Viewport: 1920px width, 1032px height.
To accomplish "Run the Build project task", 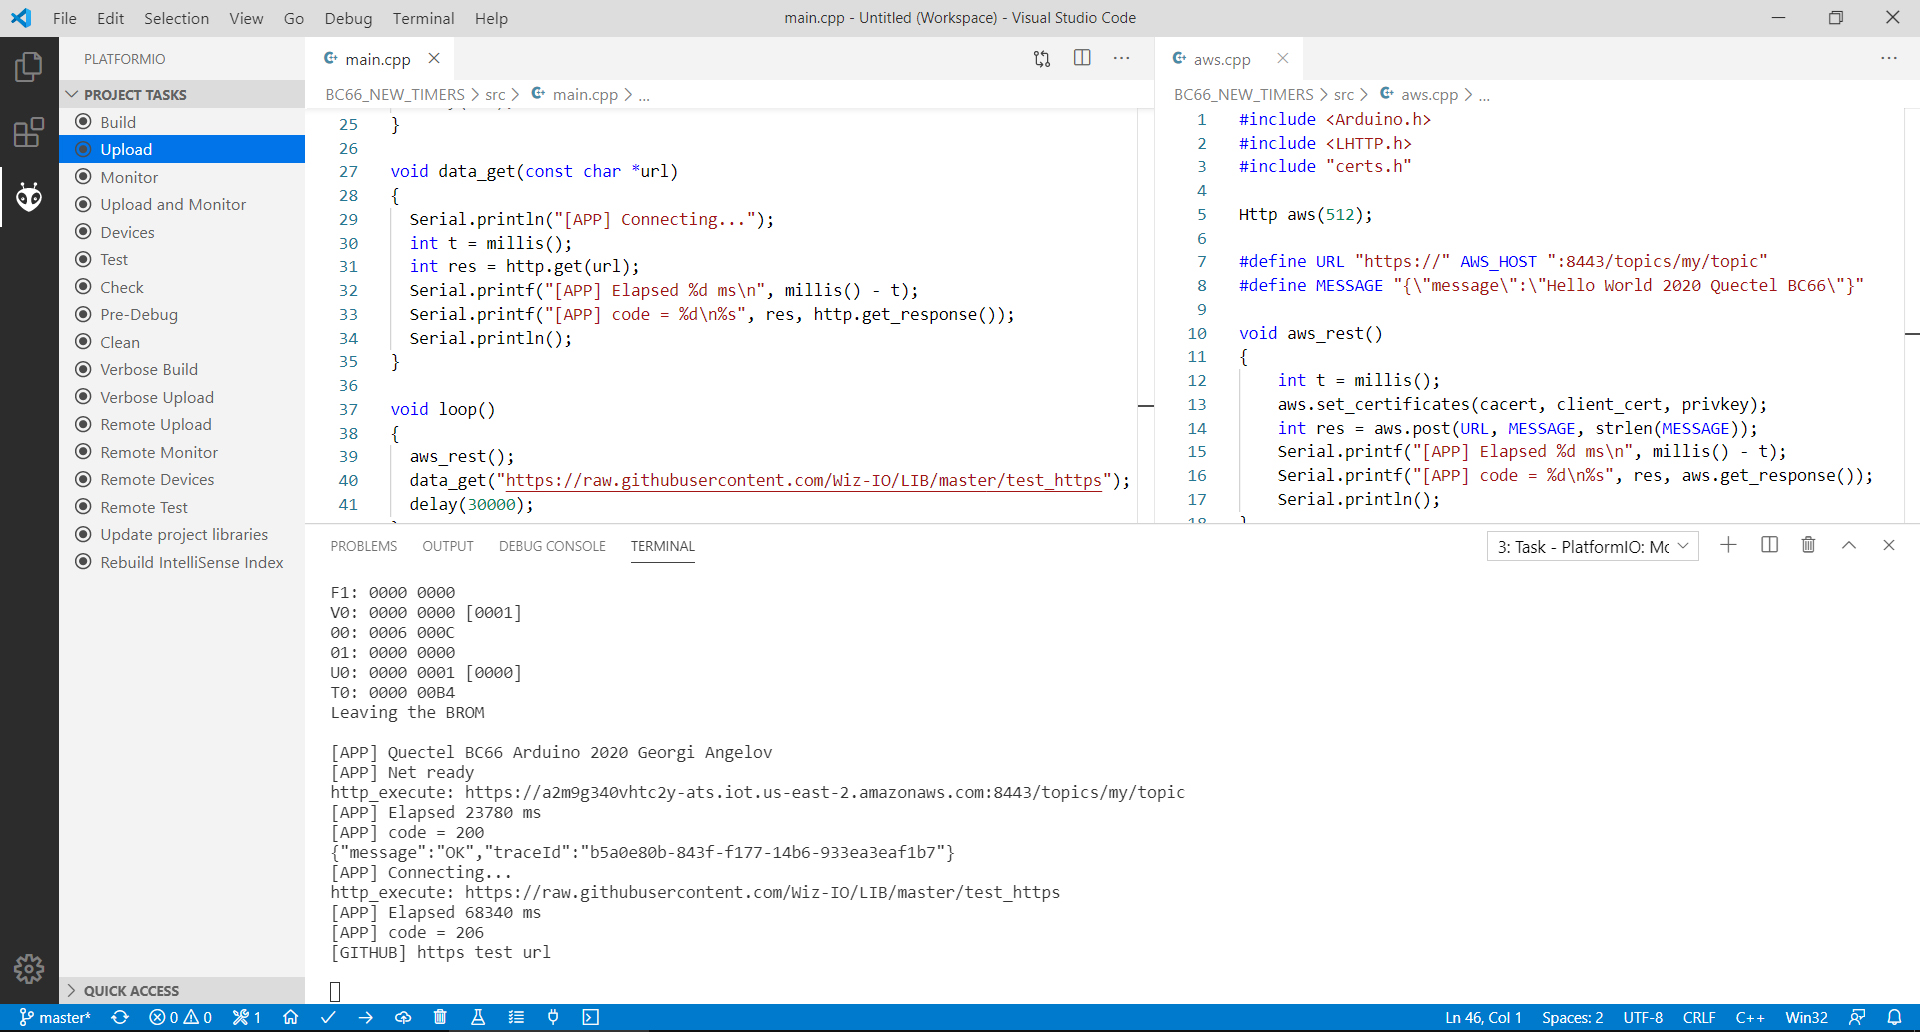I will [x=182, y=122].
